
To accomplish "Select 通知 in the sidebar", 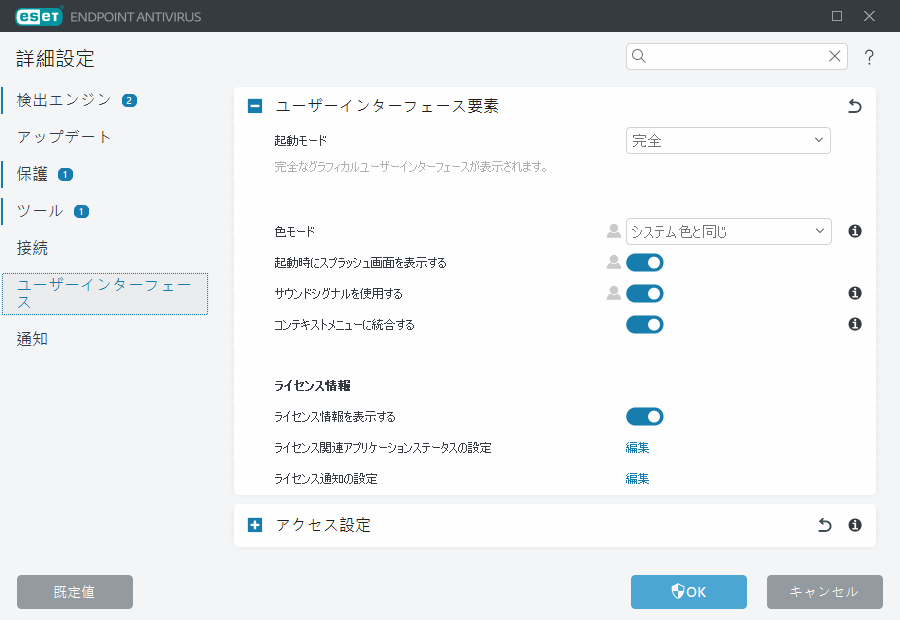I will tap(31, 339).
